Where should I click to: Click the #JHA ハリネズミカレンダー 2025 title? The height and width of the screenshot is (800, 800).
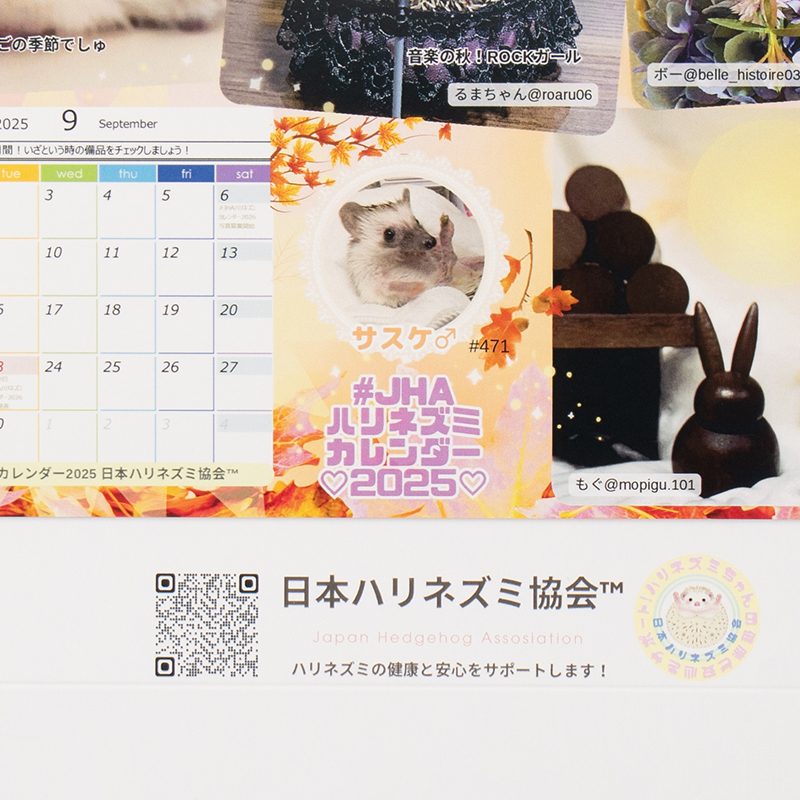[x=404, y=438]
